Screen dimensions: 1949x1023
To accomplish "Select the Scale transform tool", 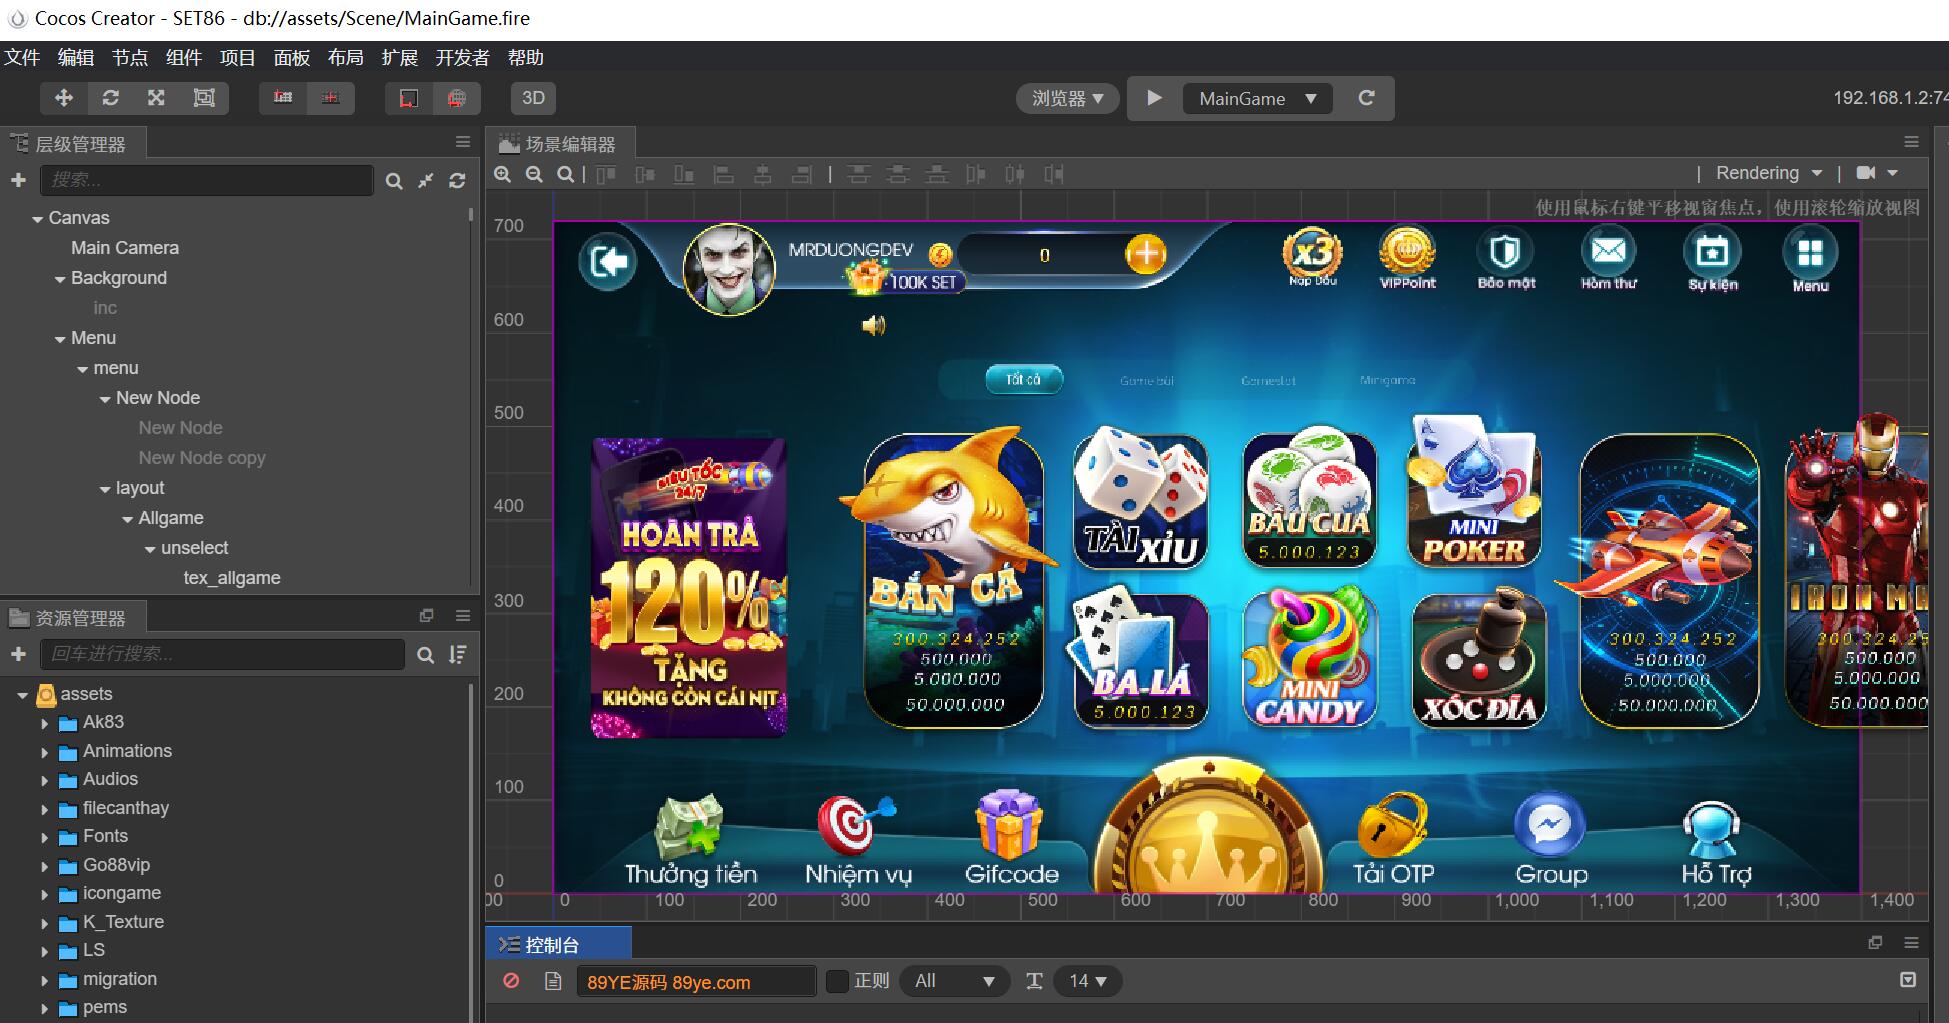I will pos(156,98).
